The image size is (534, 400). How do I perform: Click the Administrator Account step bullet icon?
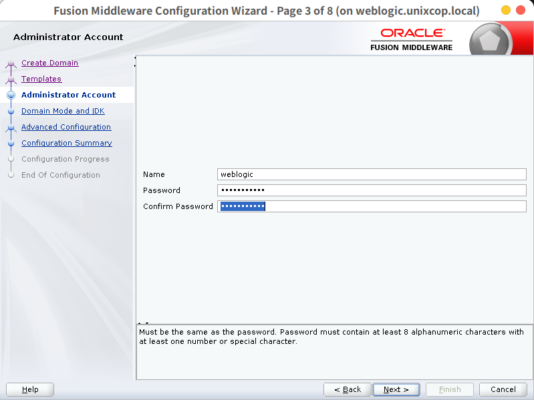pyautogui.click(x=11, y=95)
